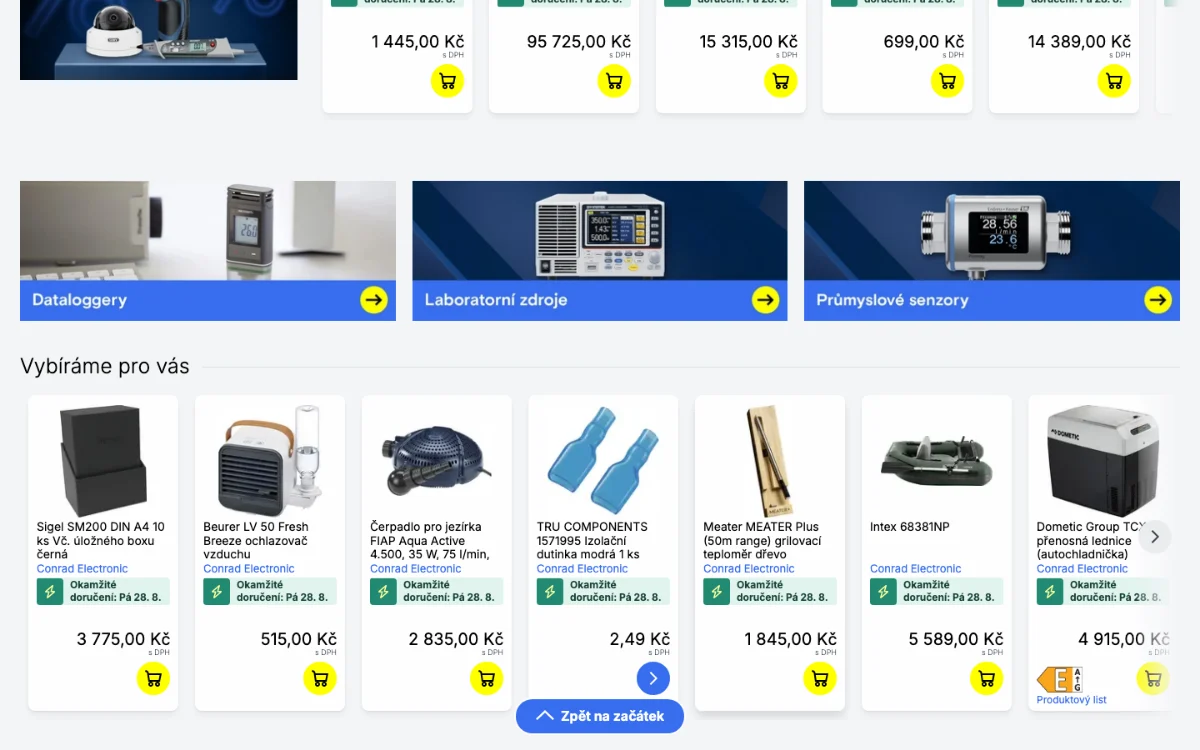Click instant delivery icon on FIAP pump

(384, 591)
